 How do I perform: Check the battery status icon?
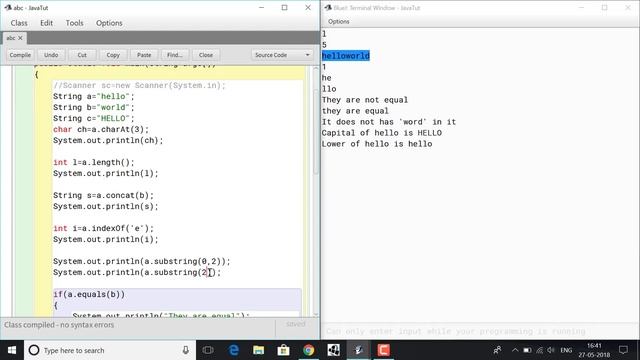pos(527,350)
